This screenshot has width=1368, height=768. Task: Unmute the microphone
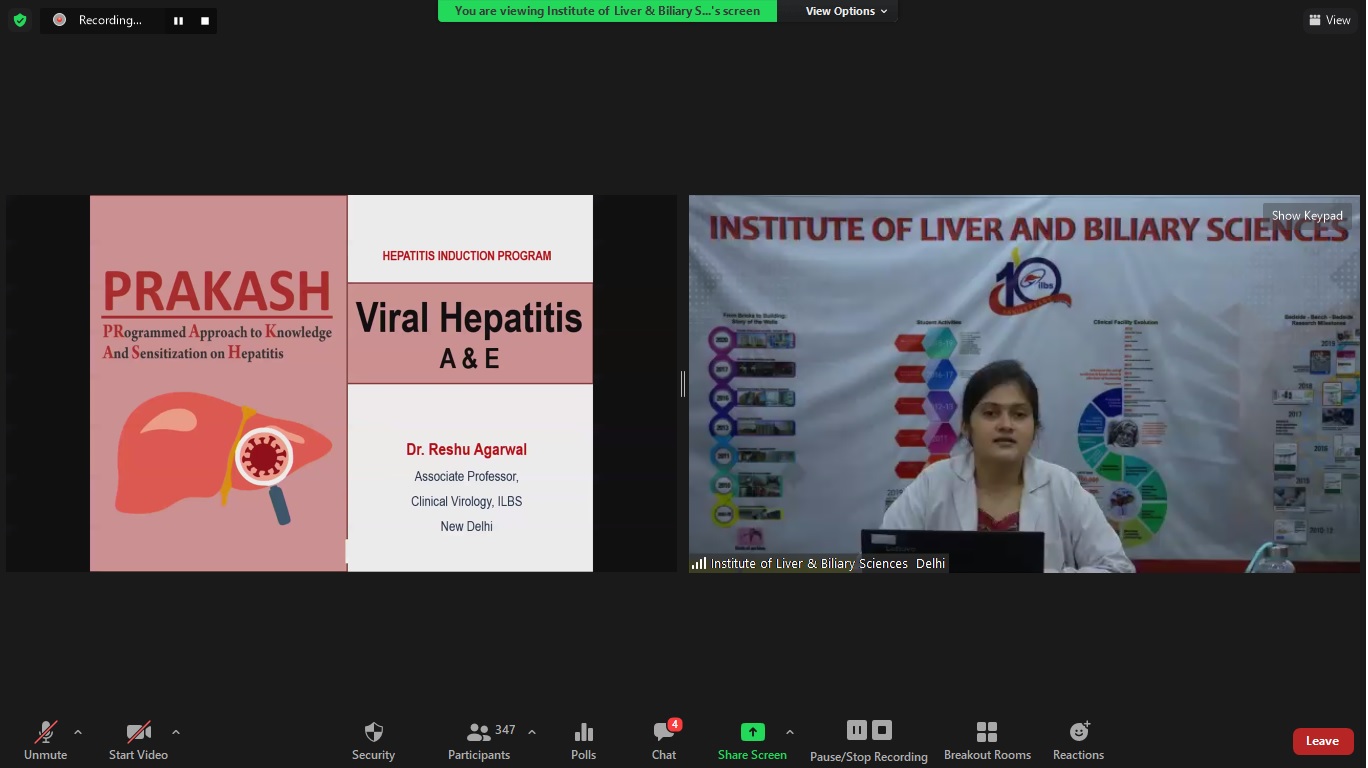46,741
